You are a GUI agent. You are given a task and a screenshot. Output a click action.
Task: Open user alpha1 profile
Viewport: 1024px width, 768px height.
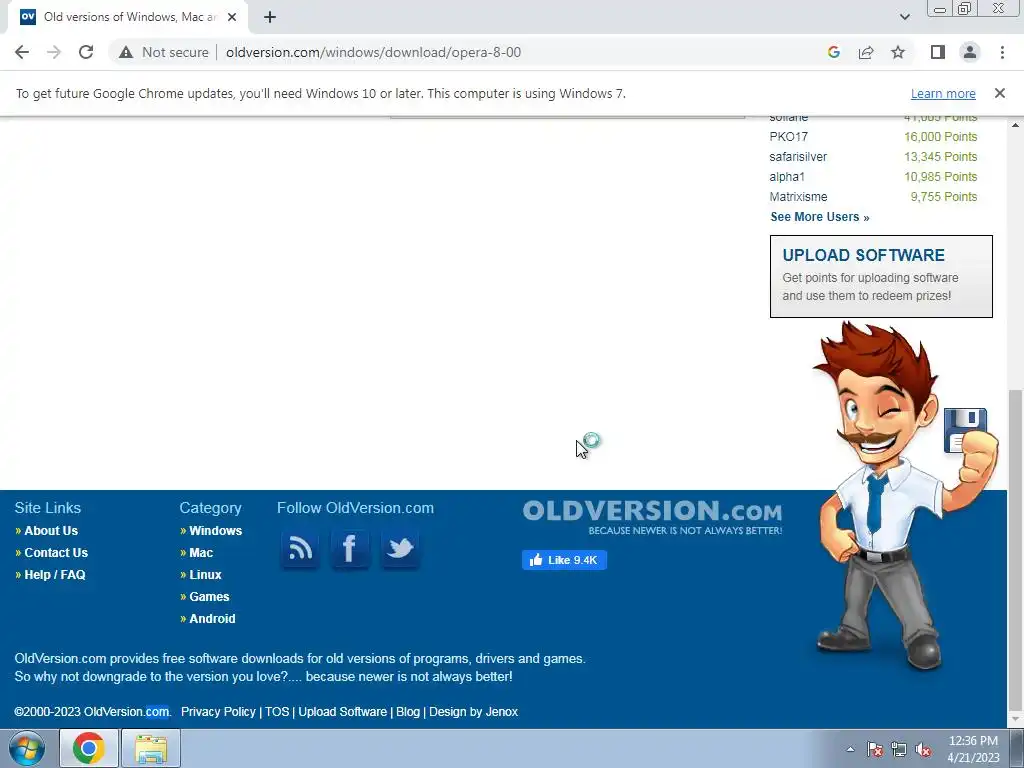(787, 177)
